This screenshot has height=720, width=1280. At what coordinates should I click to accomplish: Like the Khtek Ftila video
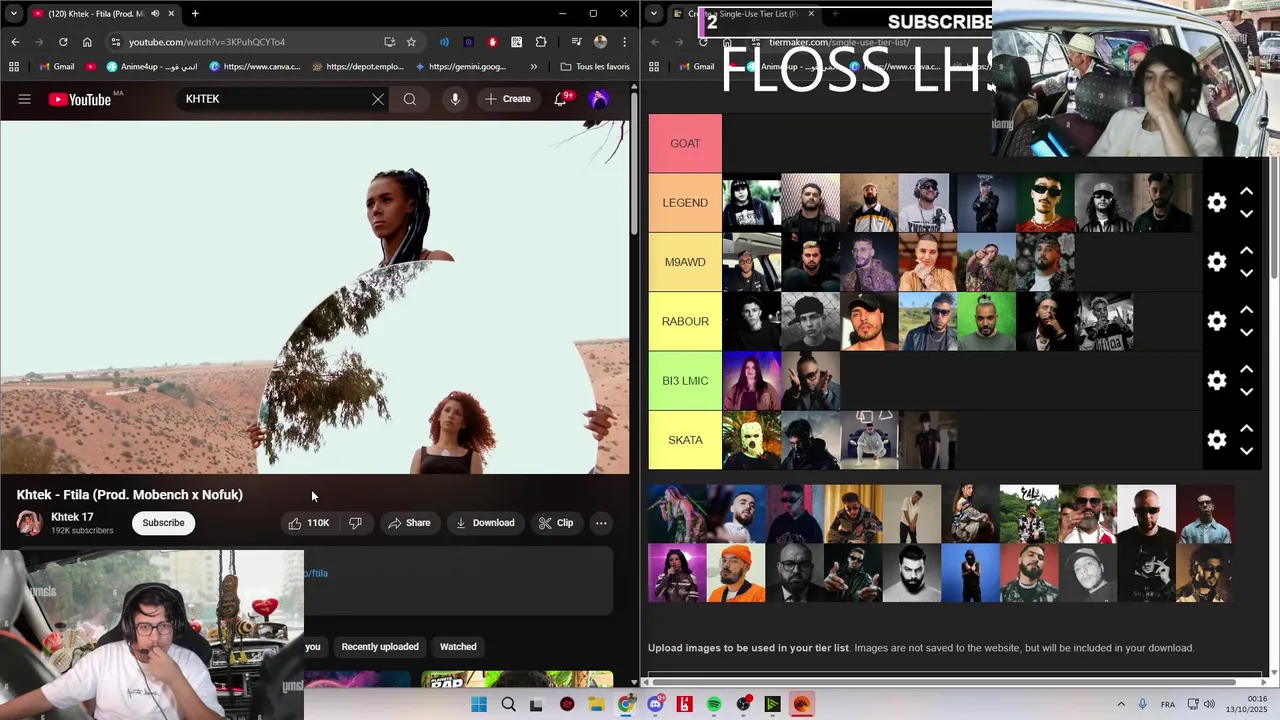[x=309, y=523]
